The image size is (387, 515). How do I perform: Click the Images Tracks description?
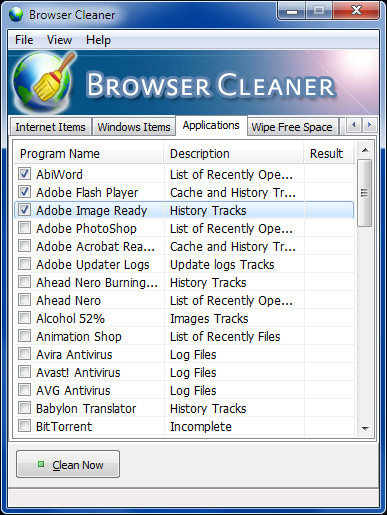click(x=209, y=319)
